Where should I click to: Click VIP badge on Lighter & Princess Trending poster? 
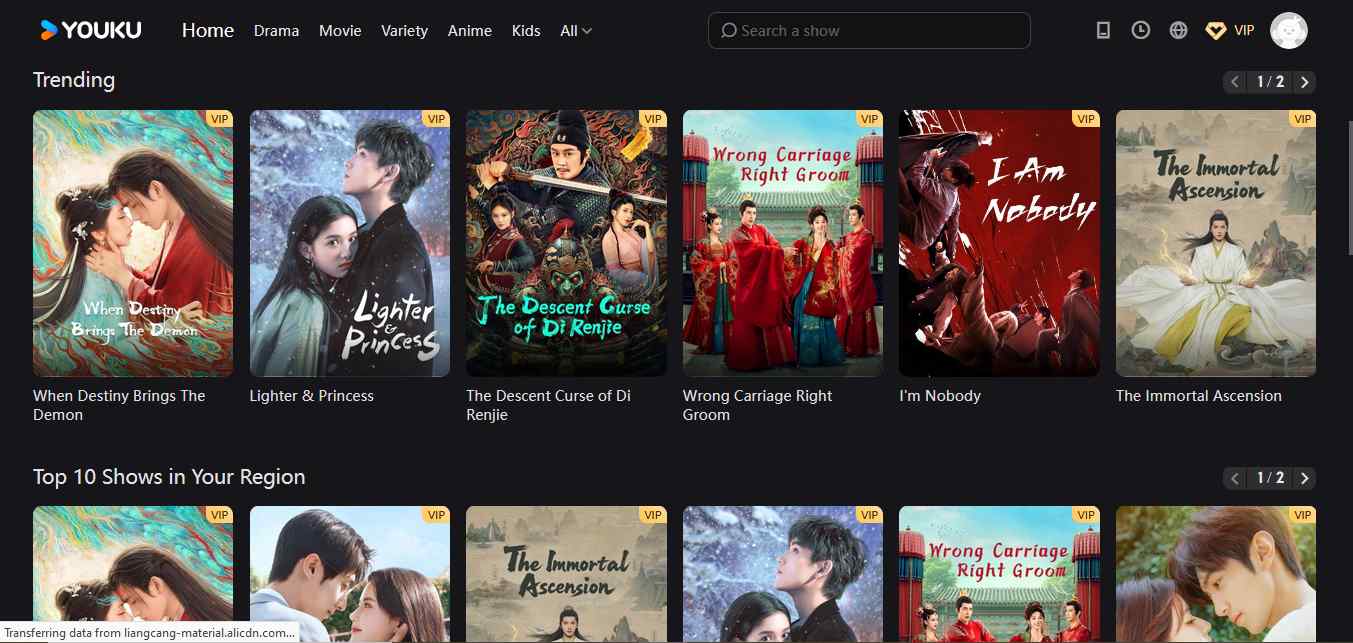tap(436, 119)
